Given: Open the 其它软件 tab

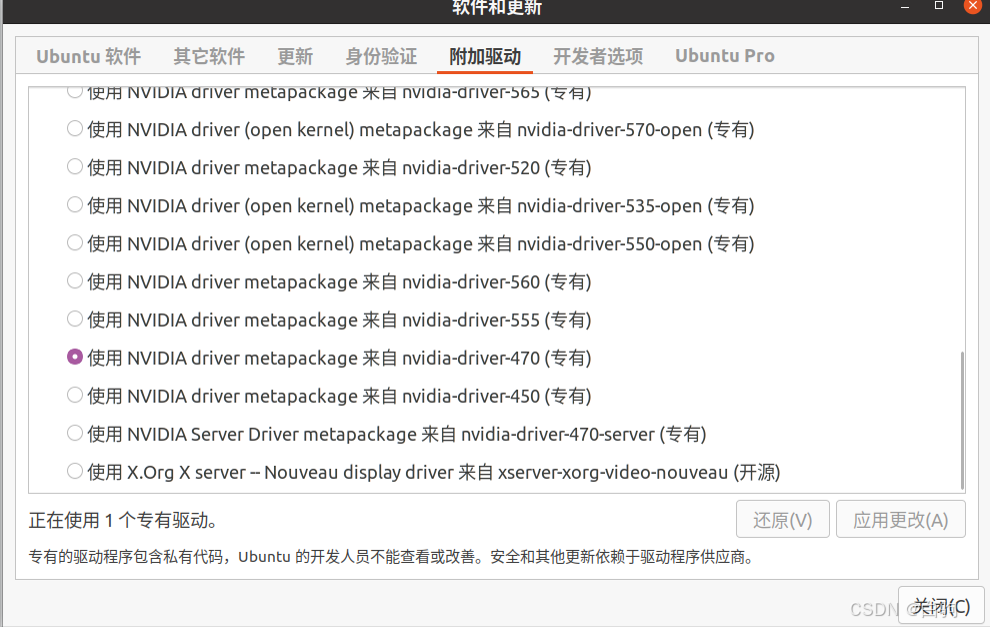Looking at the screenshot, I should 209,56.
